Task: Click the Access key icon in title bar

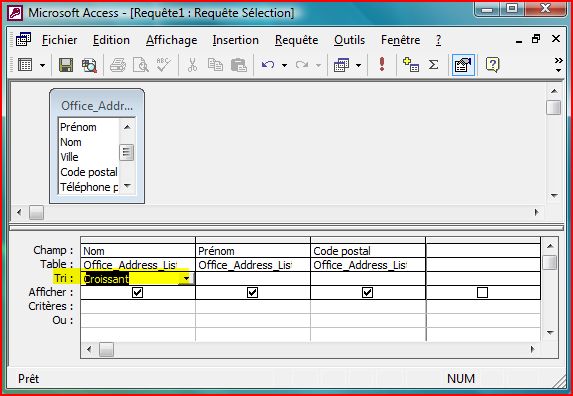Action: click(16, 13)
